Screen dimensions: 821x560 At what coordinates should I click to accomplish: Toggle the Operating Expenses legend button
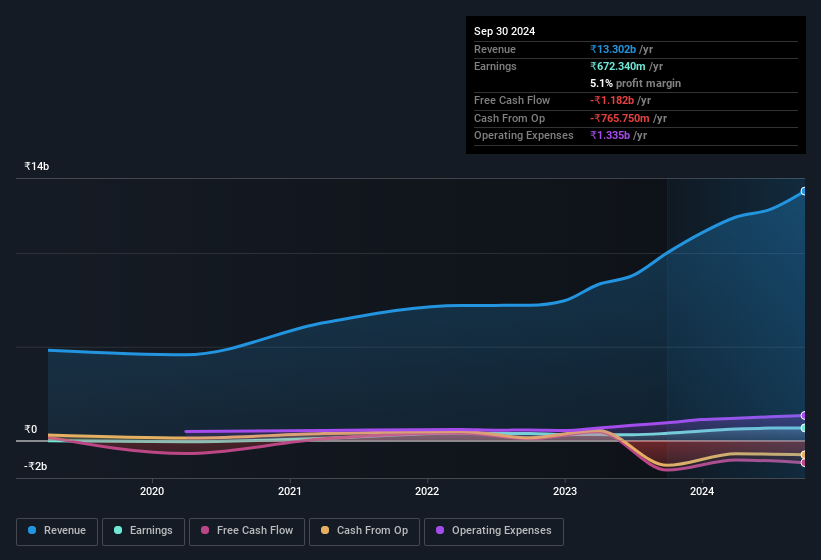[494, 531]
